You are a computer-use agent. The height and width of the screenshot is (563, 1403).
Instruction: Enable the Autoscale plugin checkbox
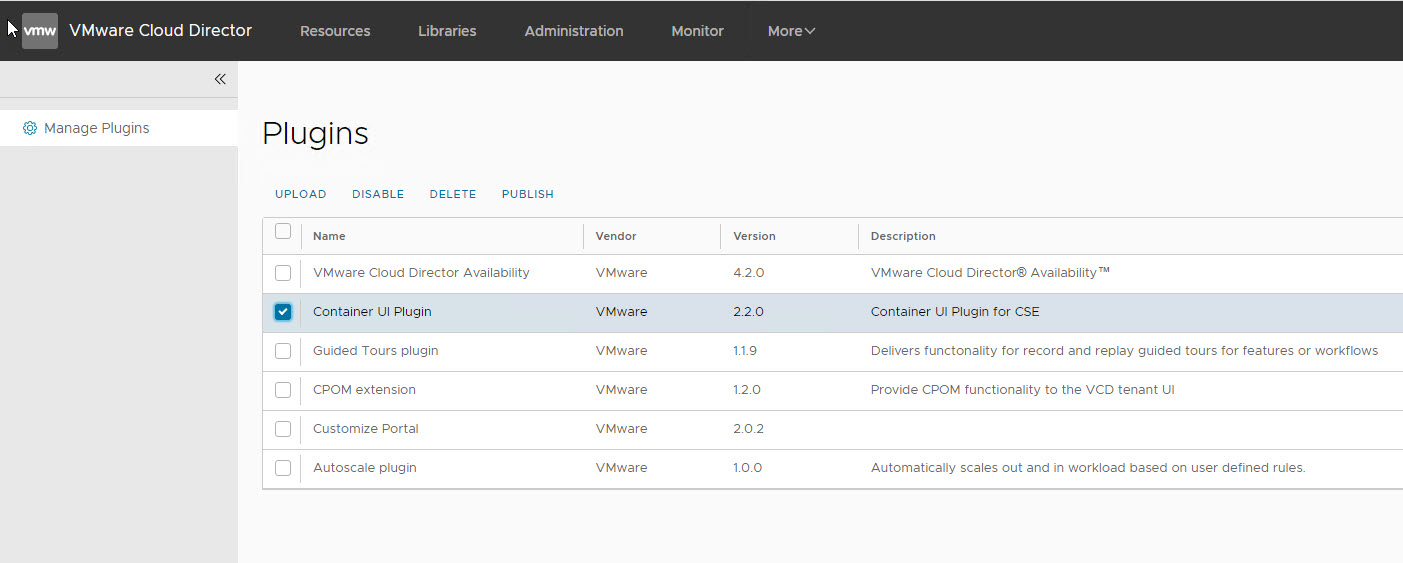pyautogui.click(x=283, y=468)
